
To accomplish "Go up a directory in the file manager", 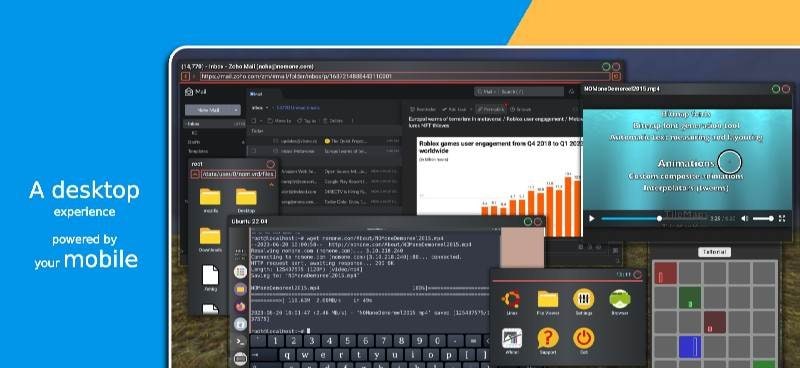I will (195, 174).
